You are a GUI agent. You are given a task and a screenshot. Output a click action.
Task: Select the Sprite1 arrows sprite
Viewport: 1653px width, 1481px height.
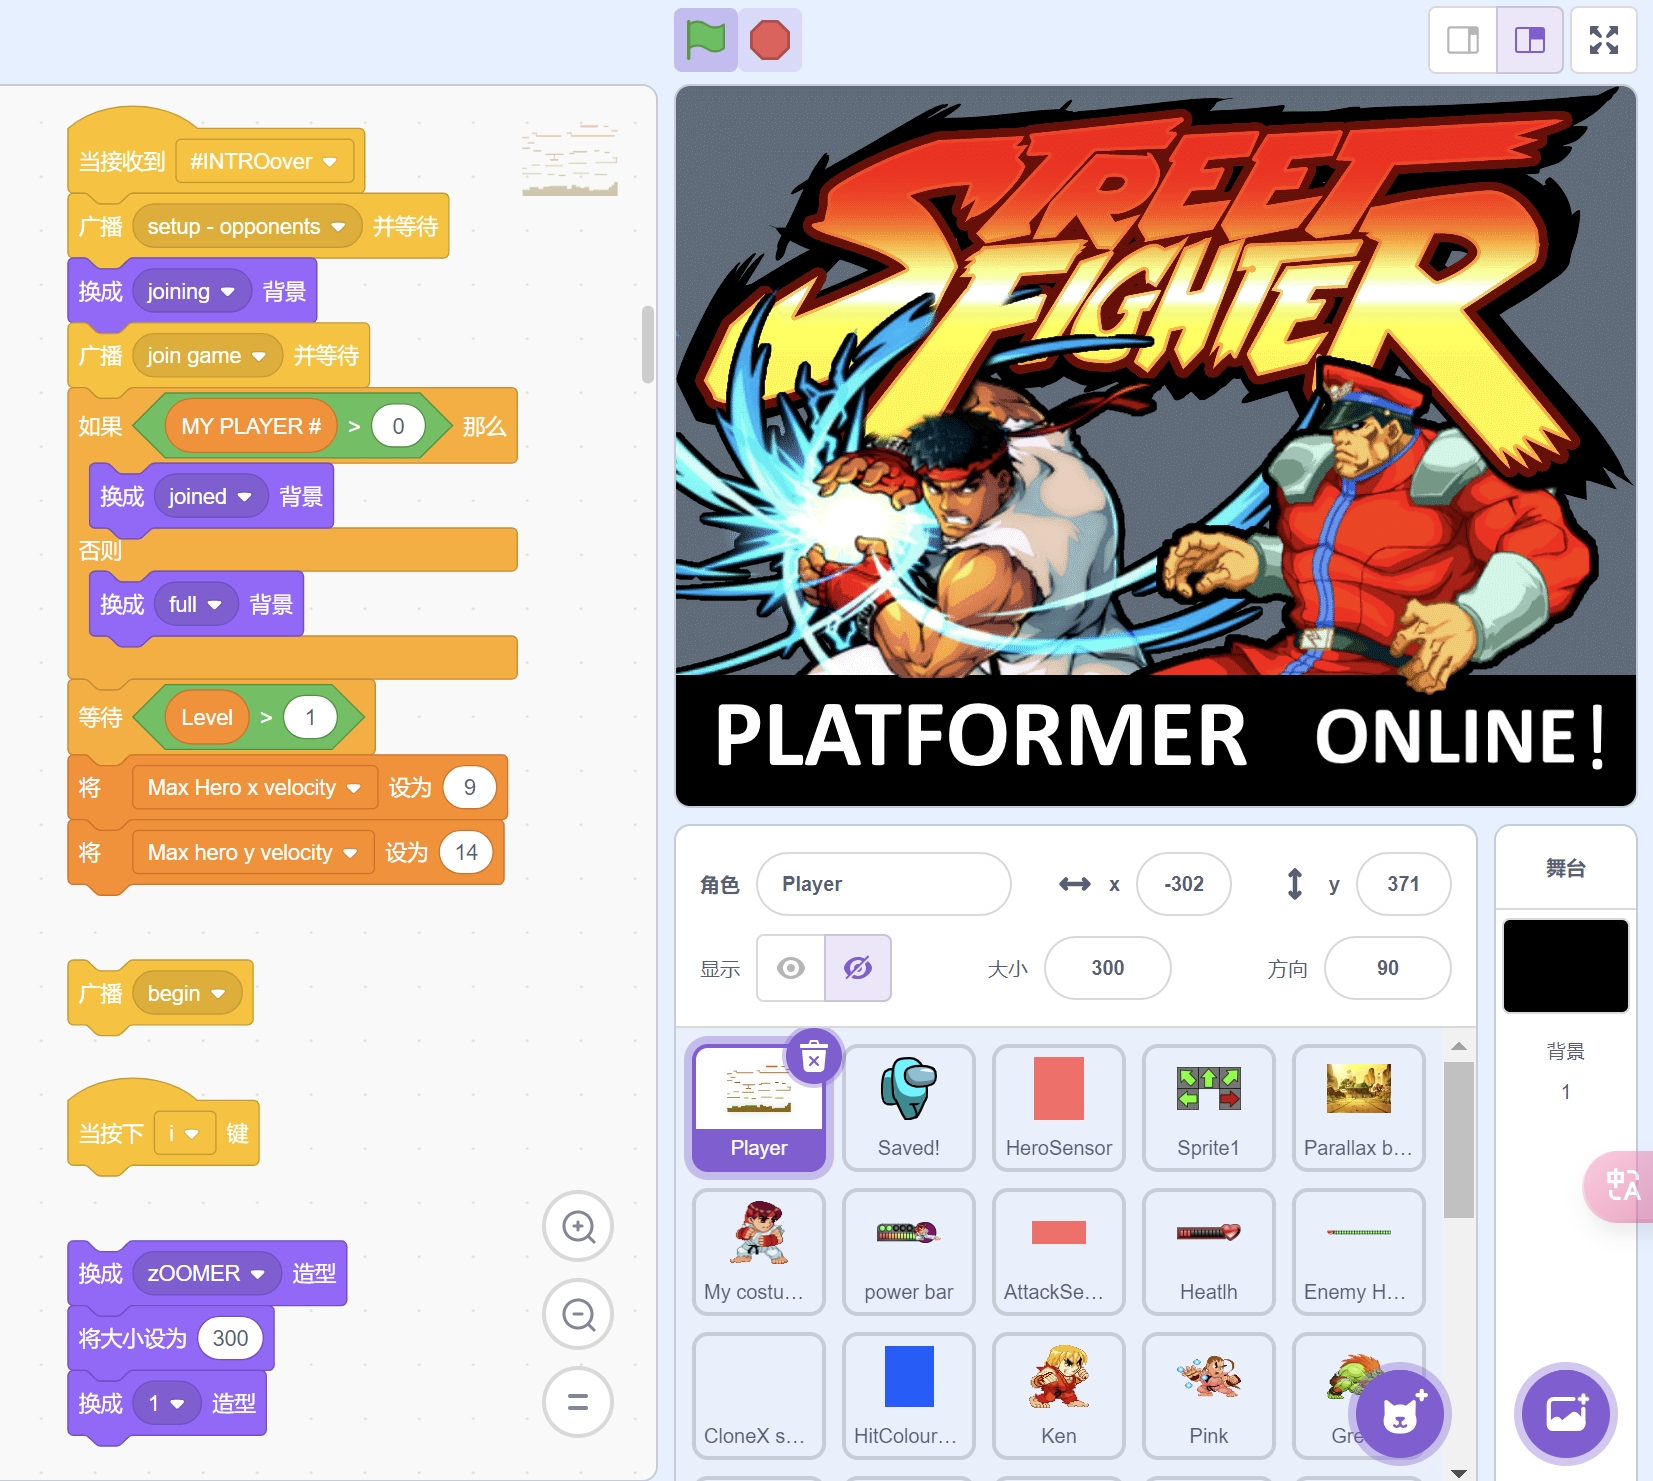tap(1209, 1108)
